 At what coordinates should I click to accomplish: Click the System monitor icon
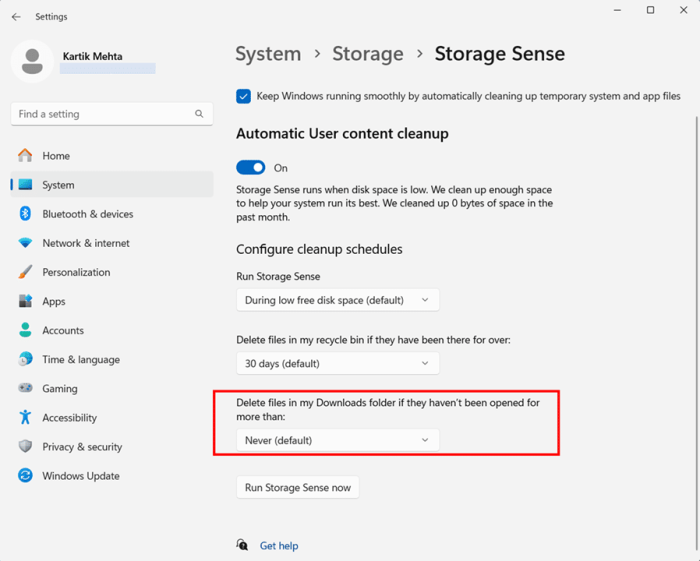(x=25, y=184)
